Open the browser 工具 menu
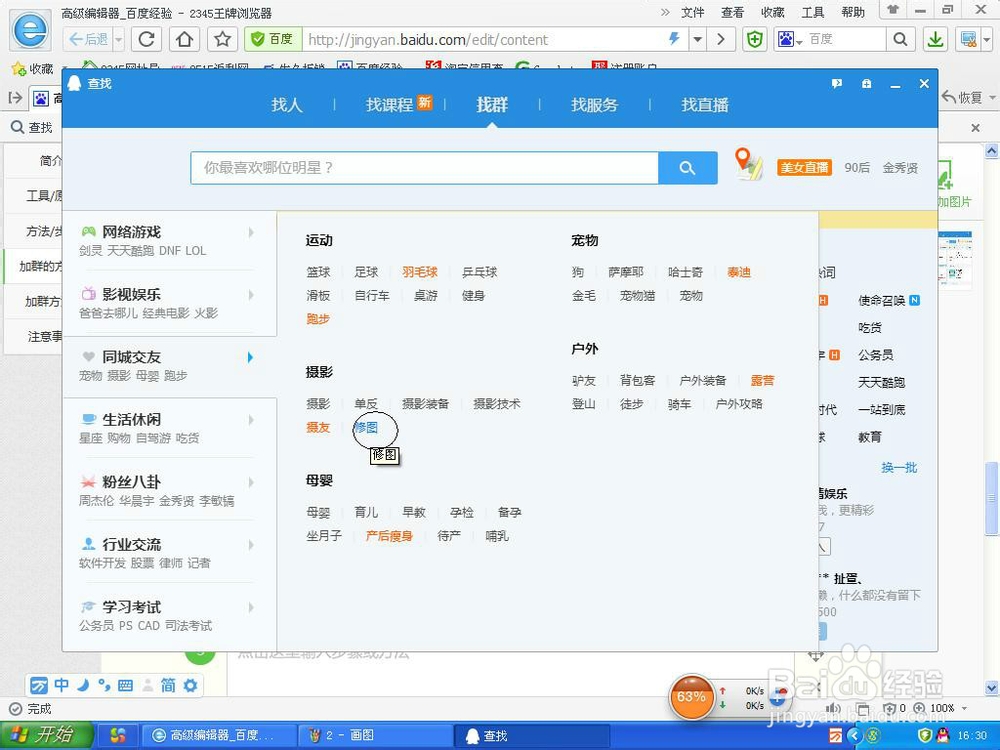The height and width of the screenshot is (750, 1000). coord(812,12)
